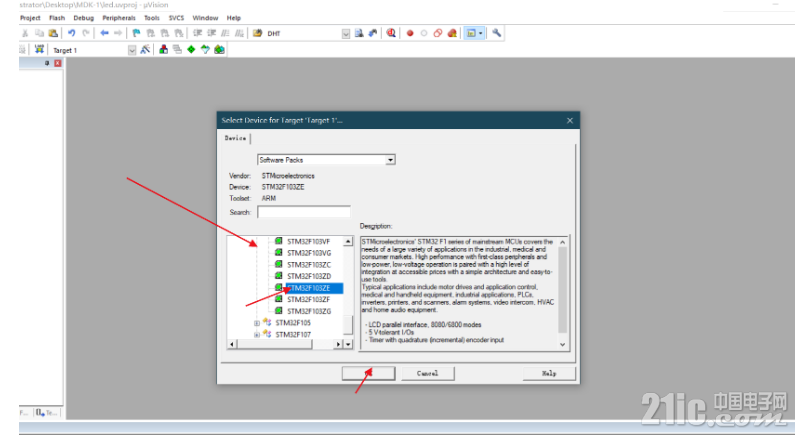Confirm device selection with OK button
The image size is (795, 435).
click(x=369, y=373)
